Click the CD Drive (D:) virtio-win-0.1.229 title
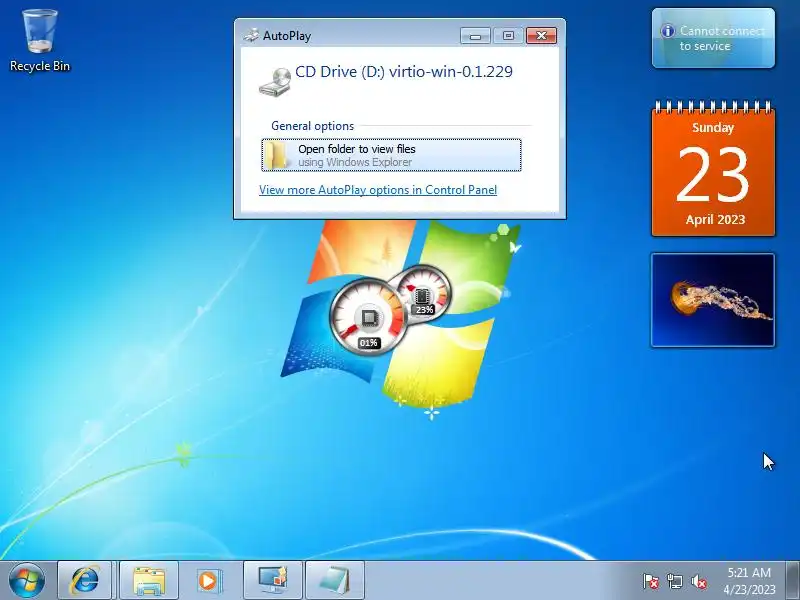The height and width of the screenshot is (600, 800). click(404, 71)
